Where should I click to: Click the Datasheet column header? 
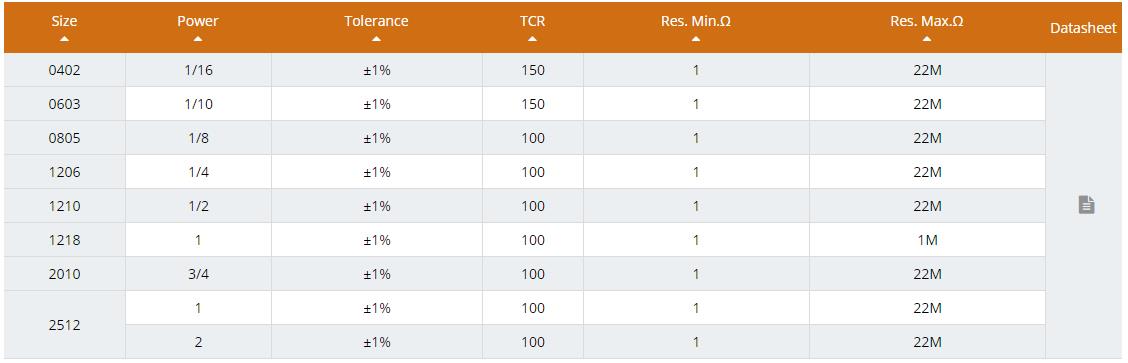click(1083, 27)
